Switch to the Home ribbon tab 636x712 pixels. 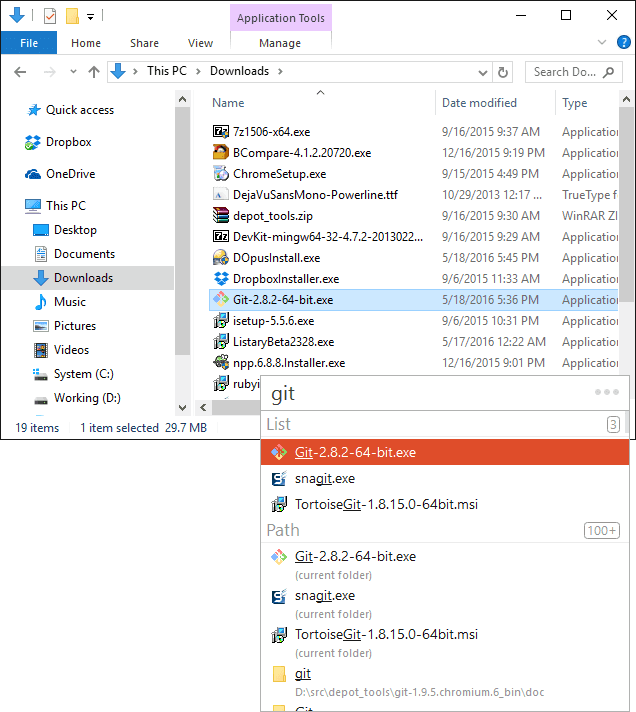(x=86, y=43)
